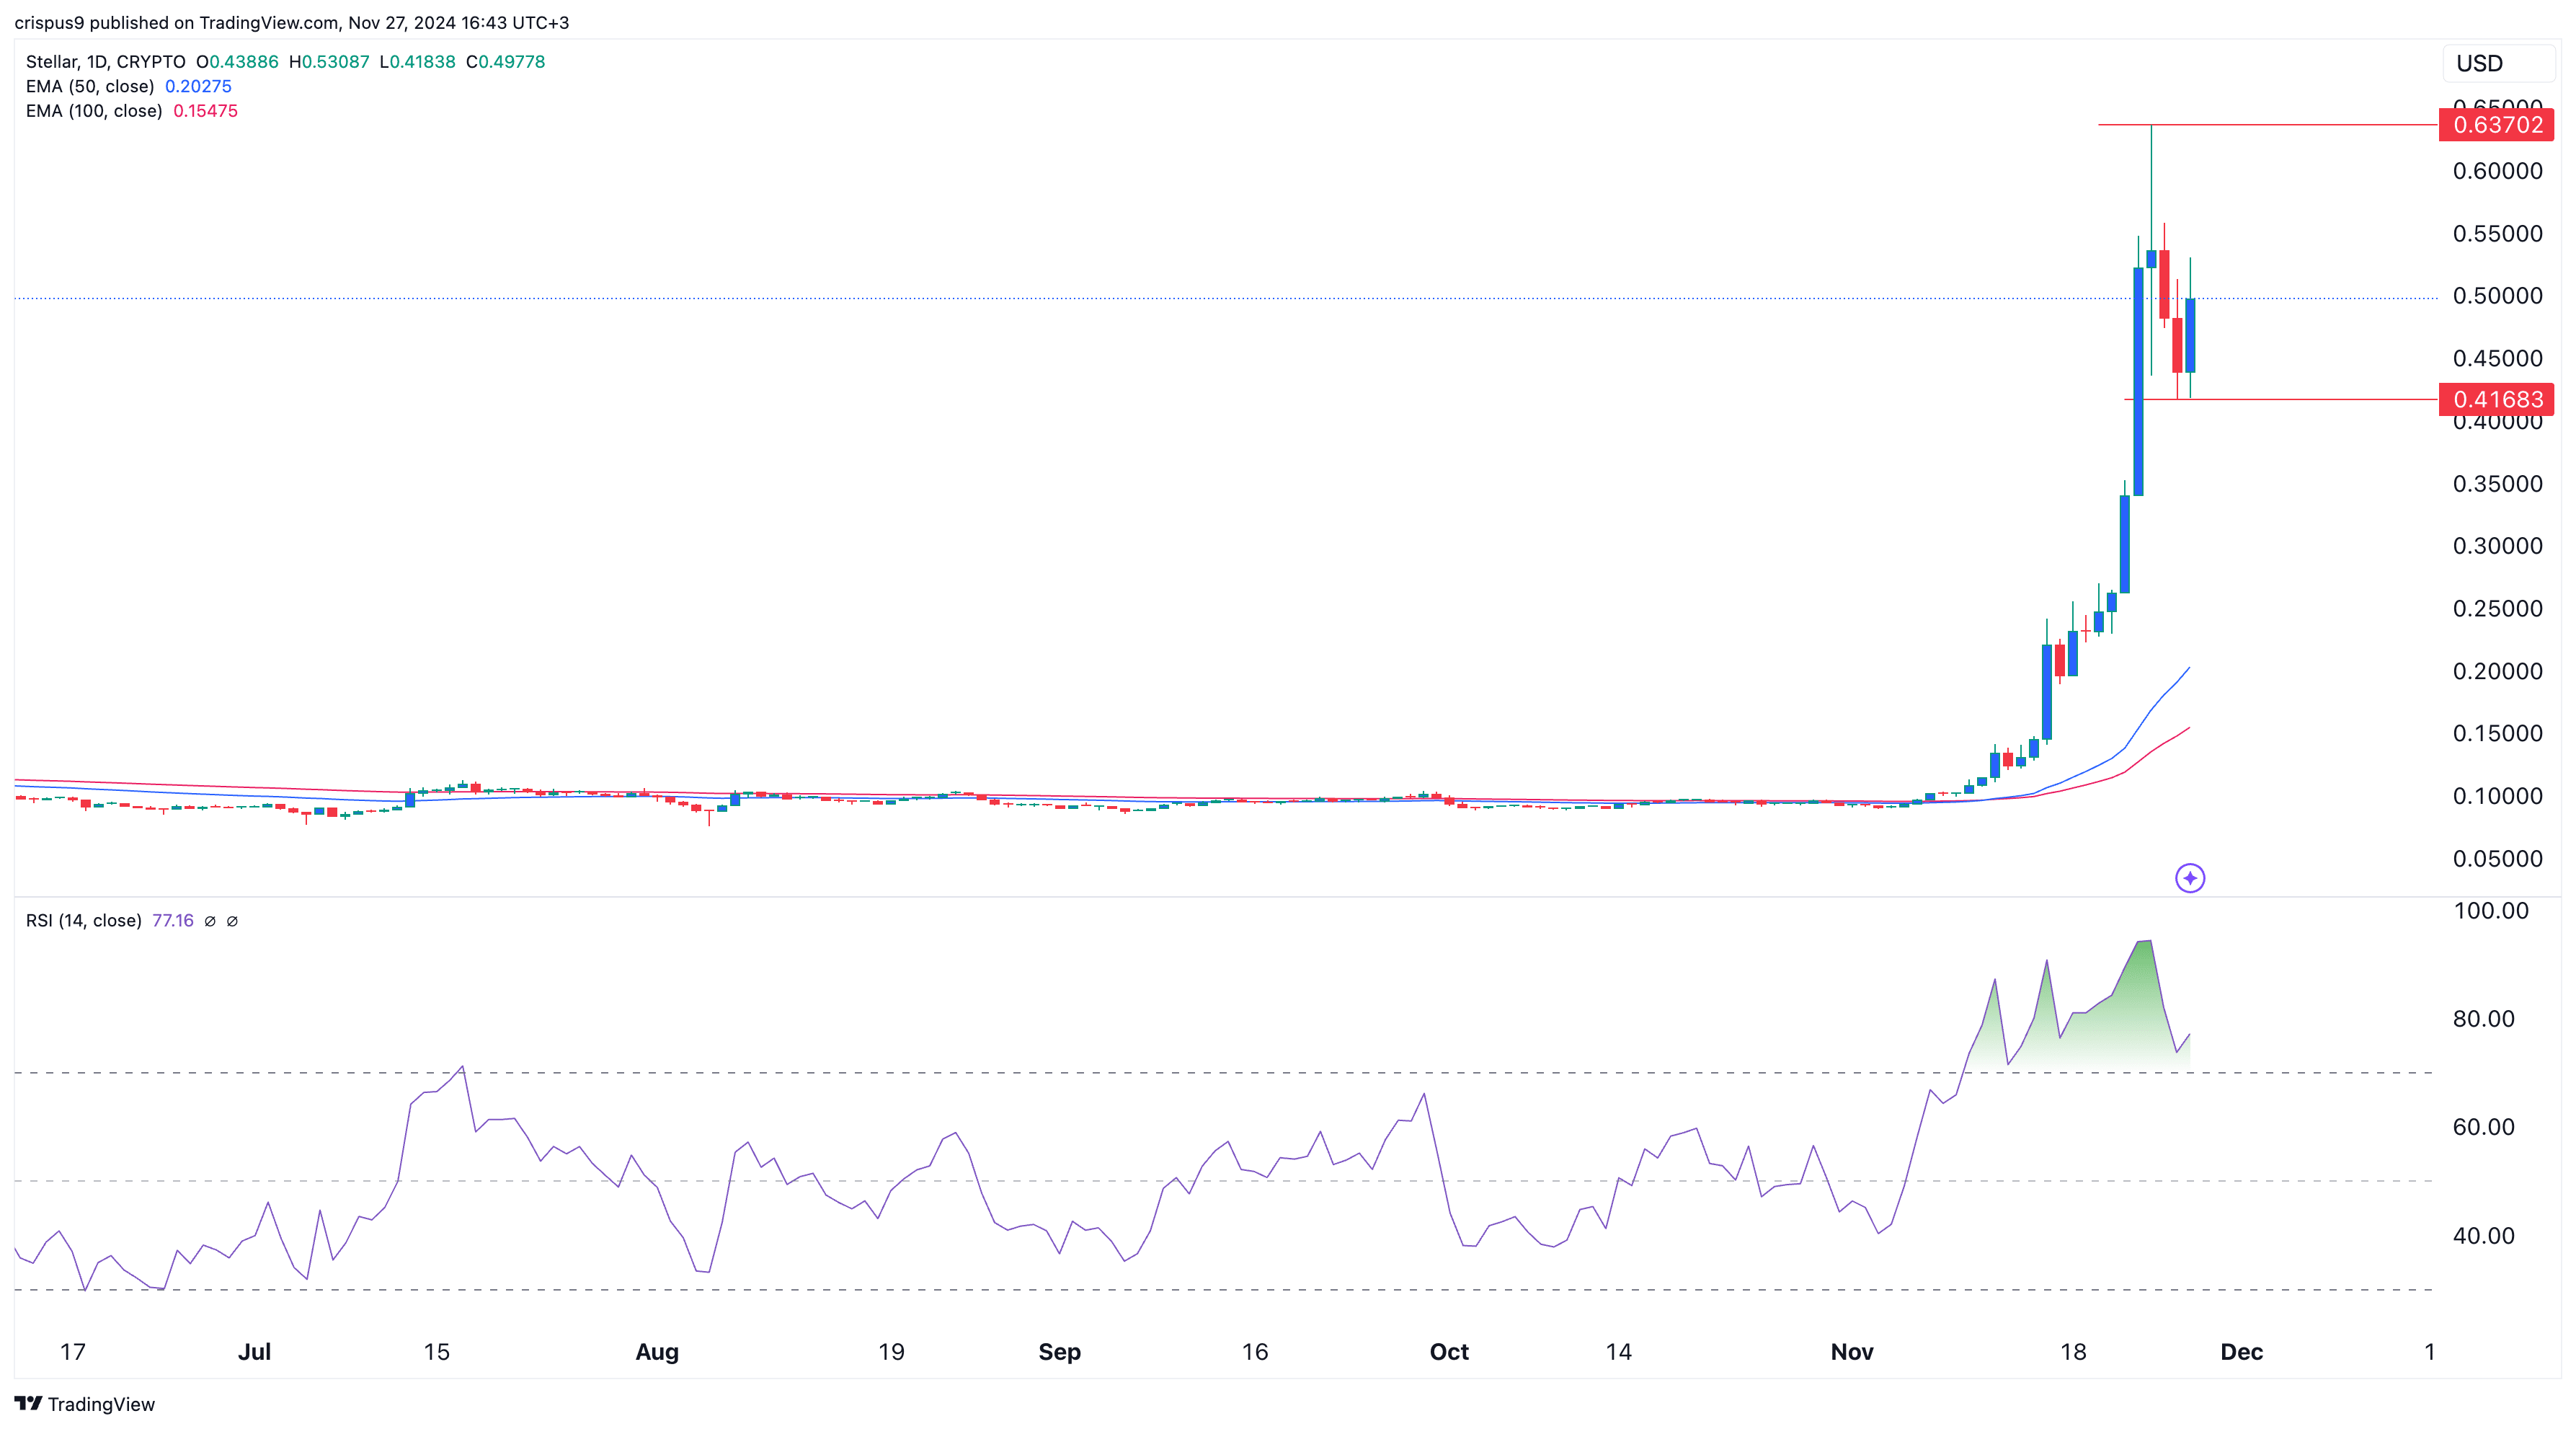Click the second empty-set symbol beside RSI value
This screenshot has height=1429, width=2576.
point(232,921)
